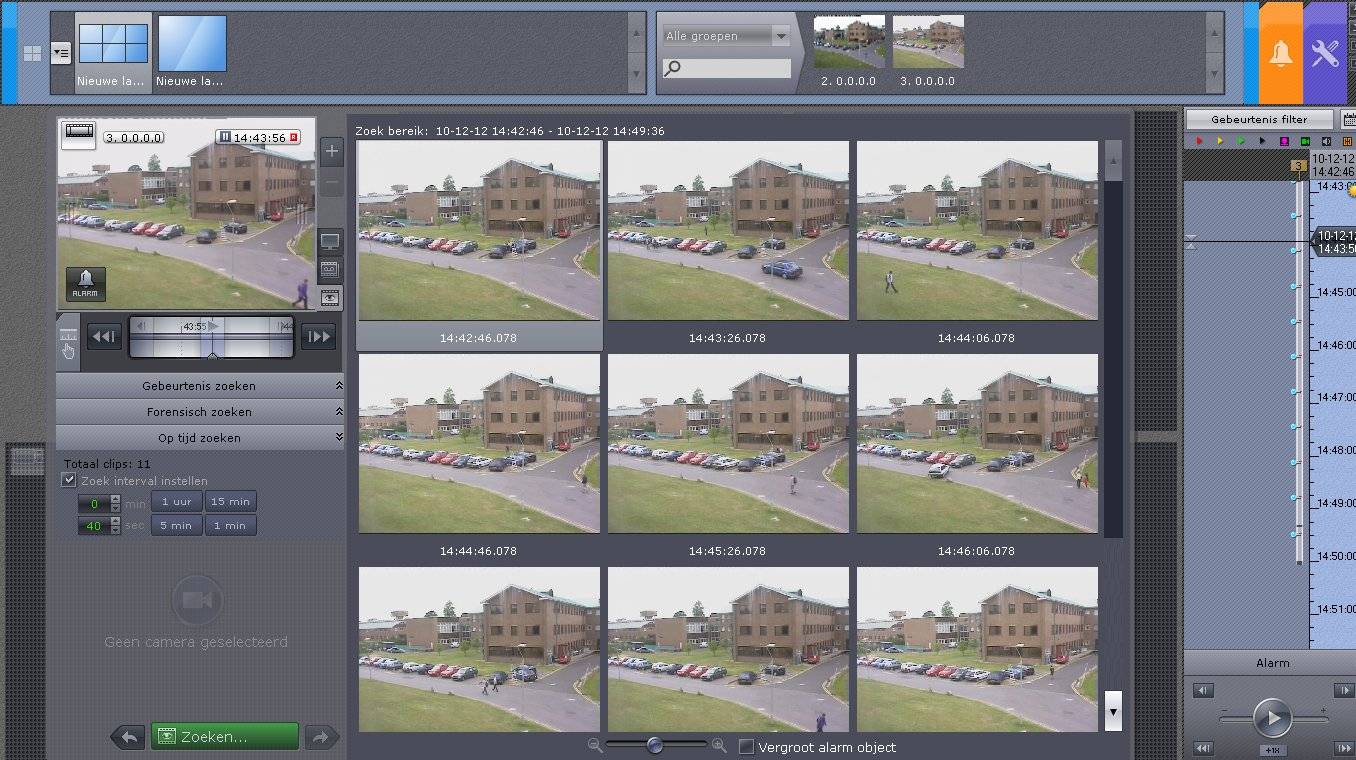
Task: Expand 'Gebeurtenis zoeken' section
Action: [x=200, y=386]
